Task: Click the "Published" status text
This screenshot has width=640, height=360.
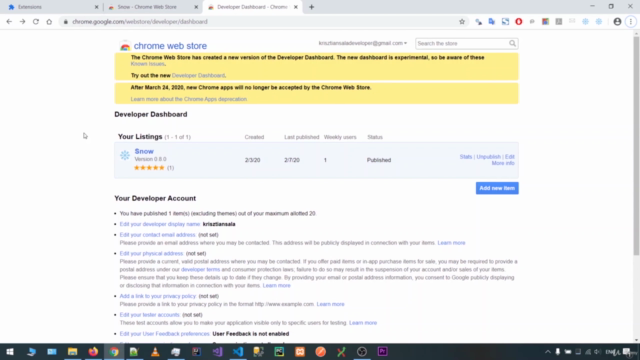Action: [x=379, y=160]
